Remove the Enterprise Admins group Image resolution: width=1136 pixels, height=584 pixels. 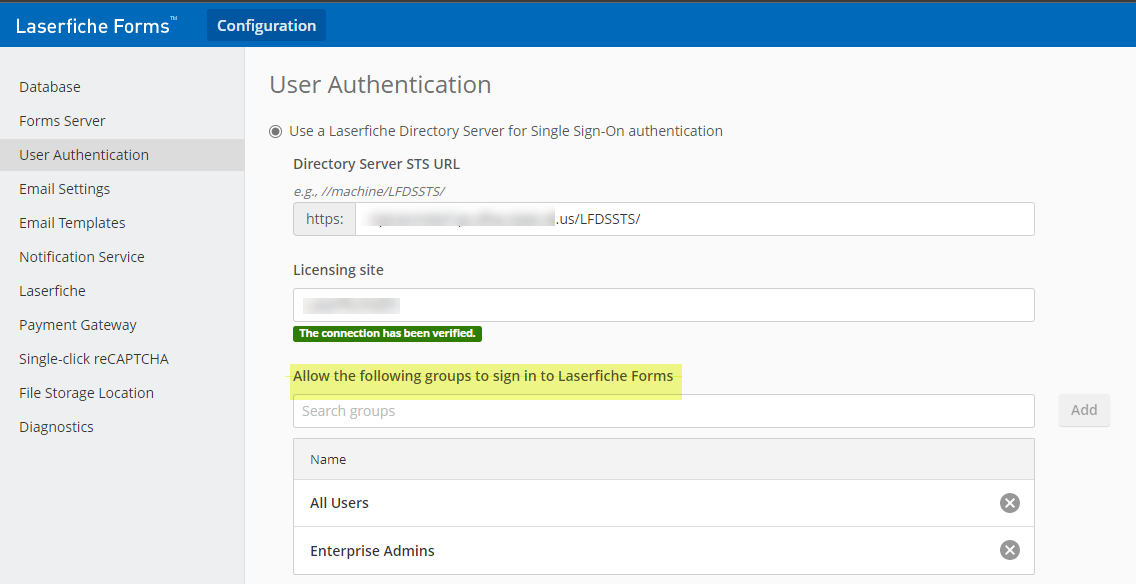pyautogui.click(x=1009, y=550)
